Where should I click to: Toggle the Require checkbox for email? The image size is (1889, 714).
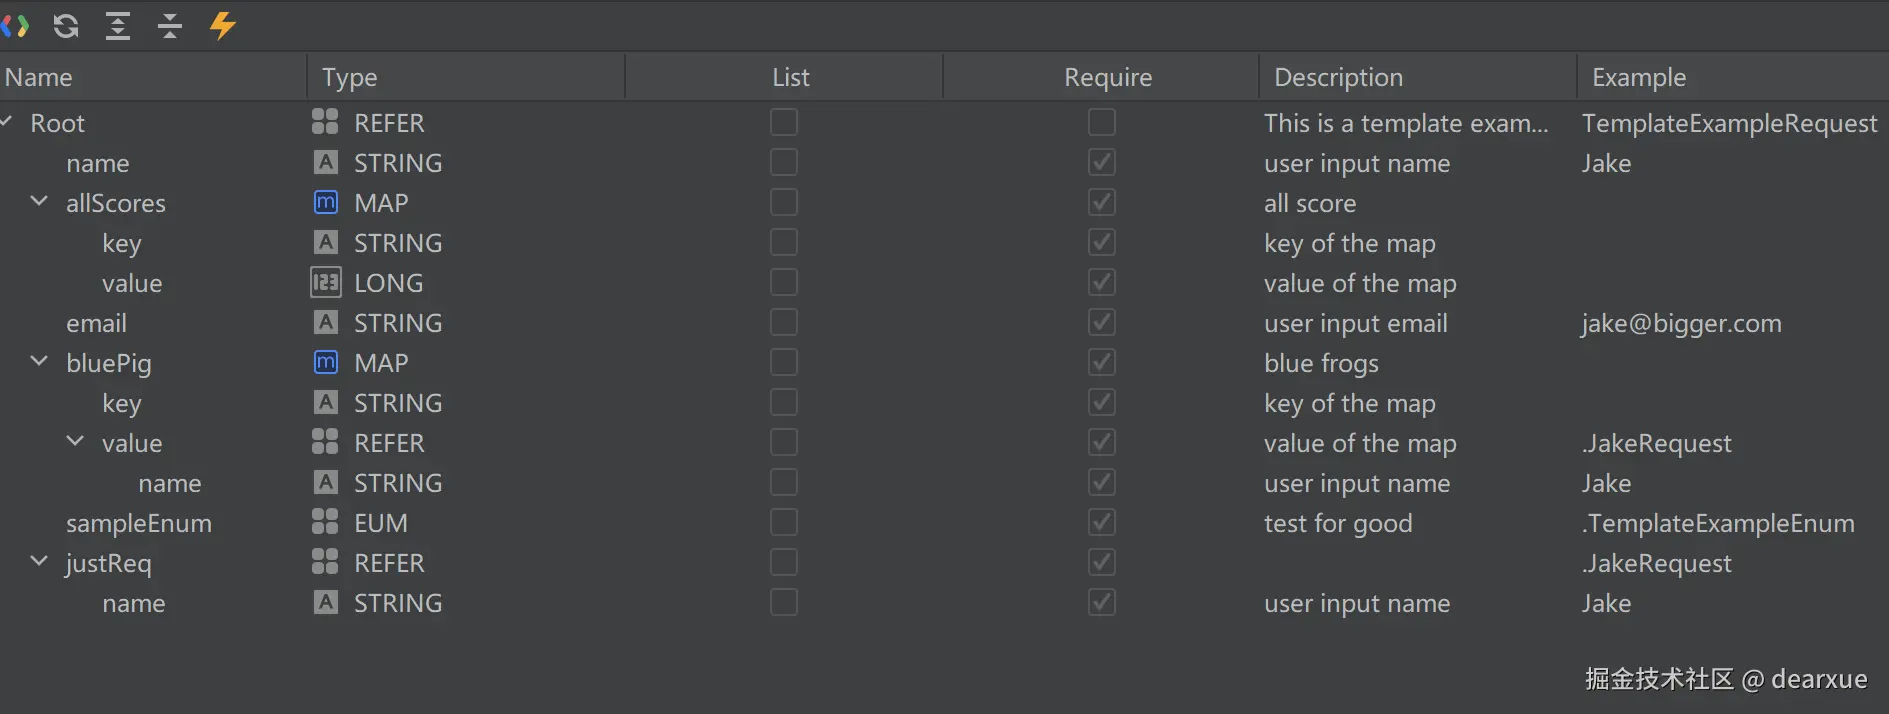point(1101,323)
